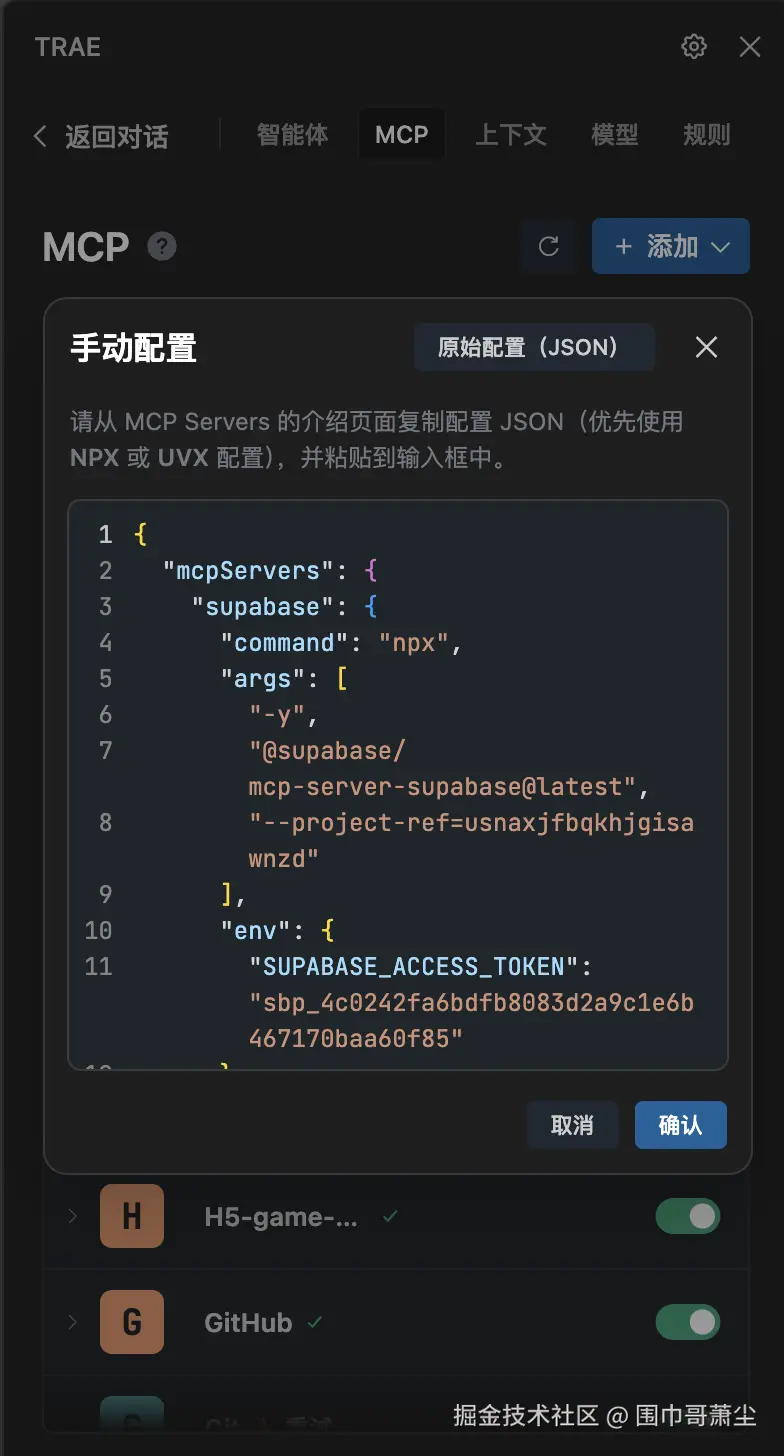Click the --project-ref argument text
Screen dimensions: 784x1456
(x=471, y=841)
